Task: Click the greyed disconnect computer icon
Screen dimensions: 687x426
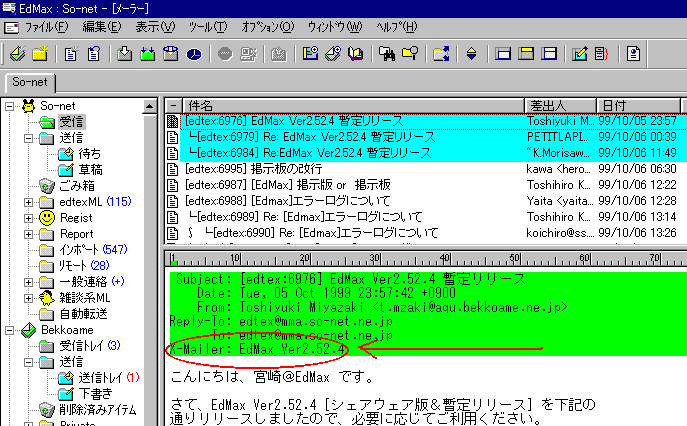Action: [x=248, y=54]
